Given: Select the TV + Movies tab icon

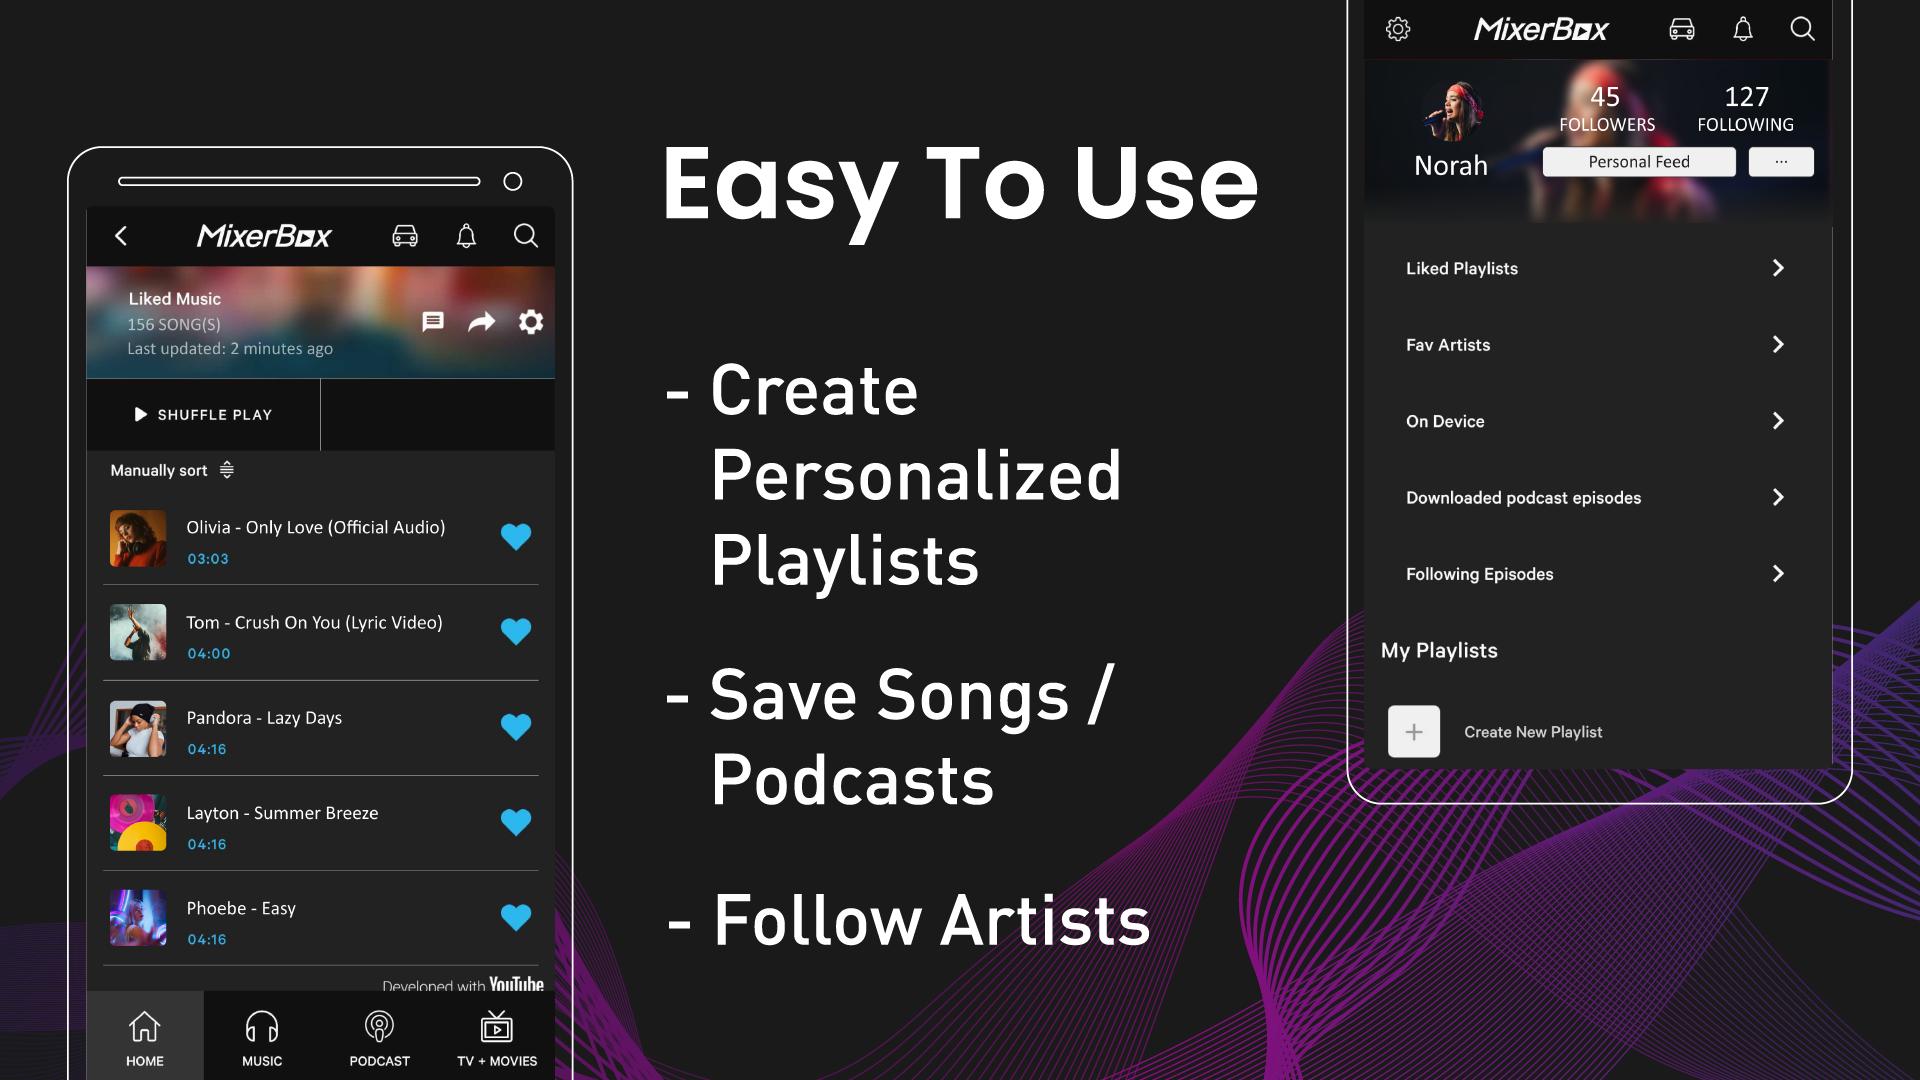Looking at the screenshot, I should [496, 1027].
